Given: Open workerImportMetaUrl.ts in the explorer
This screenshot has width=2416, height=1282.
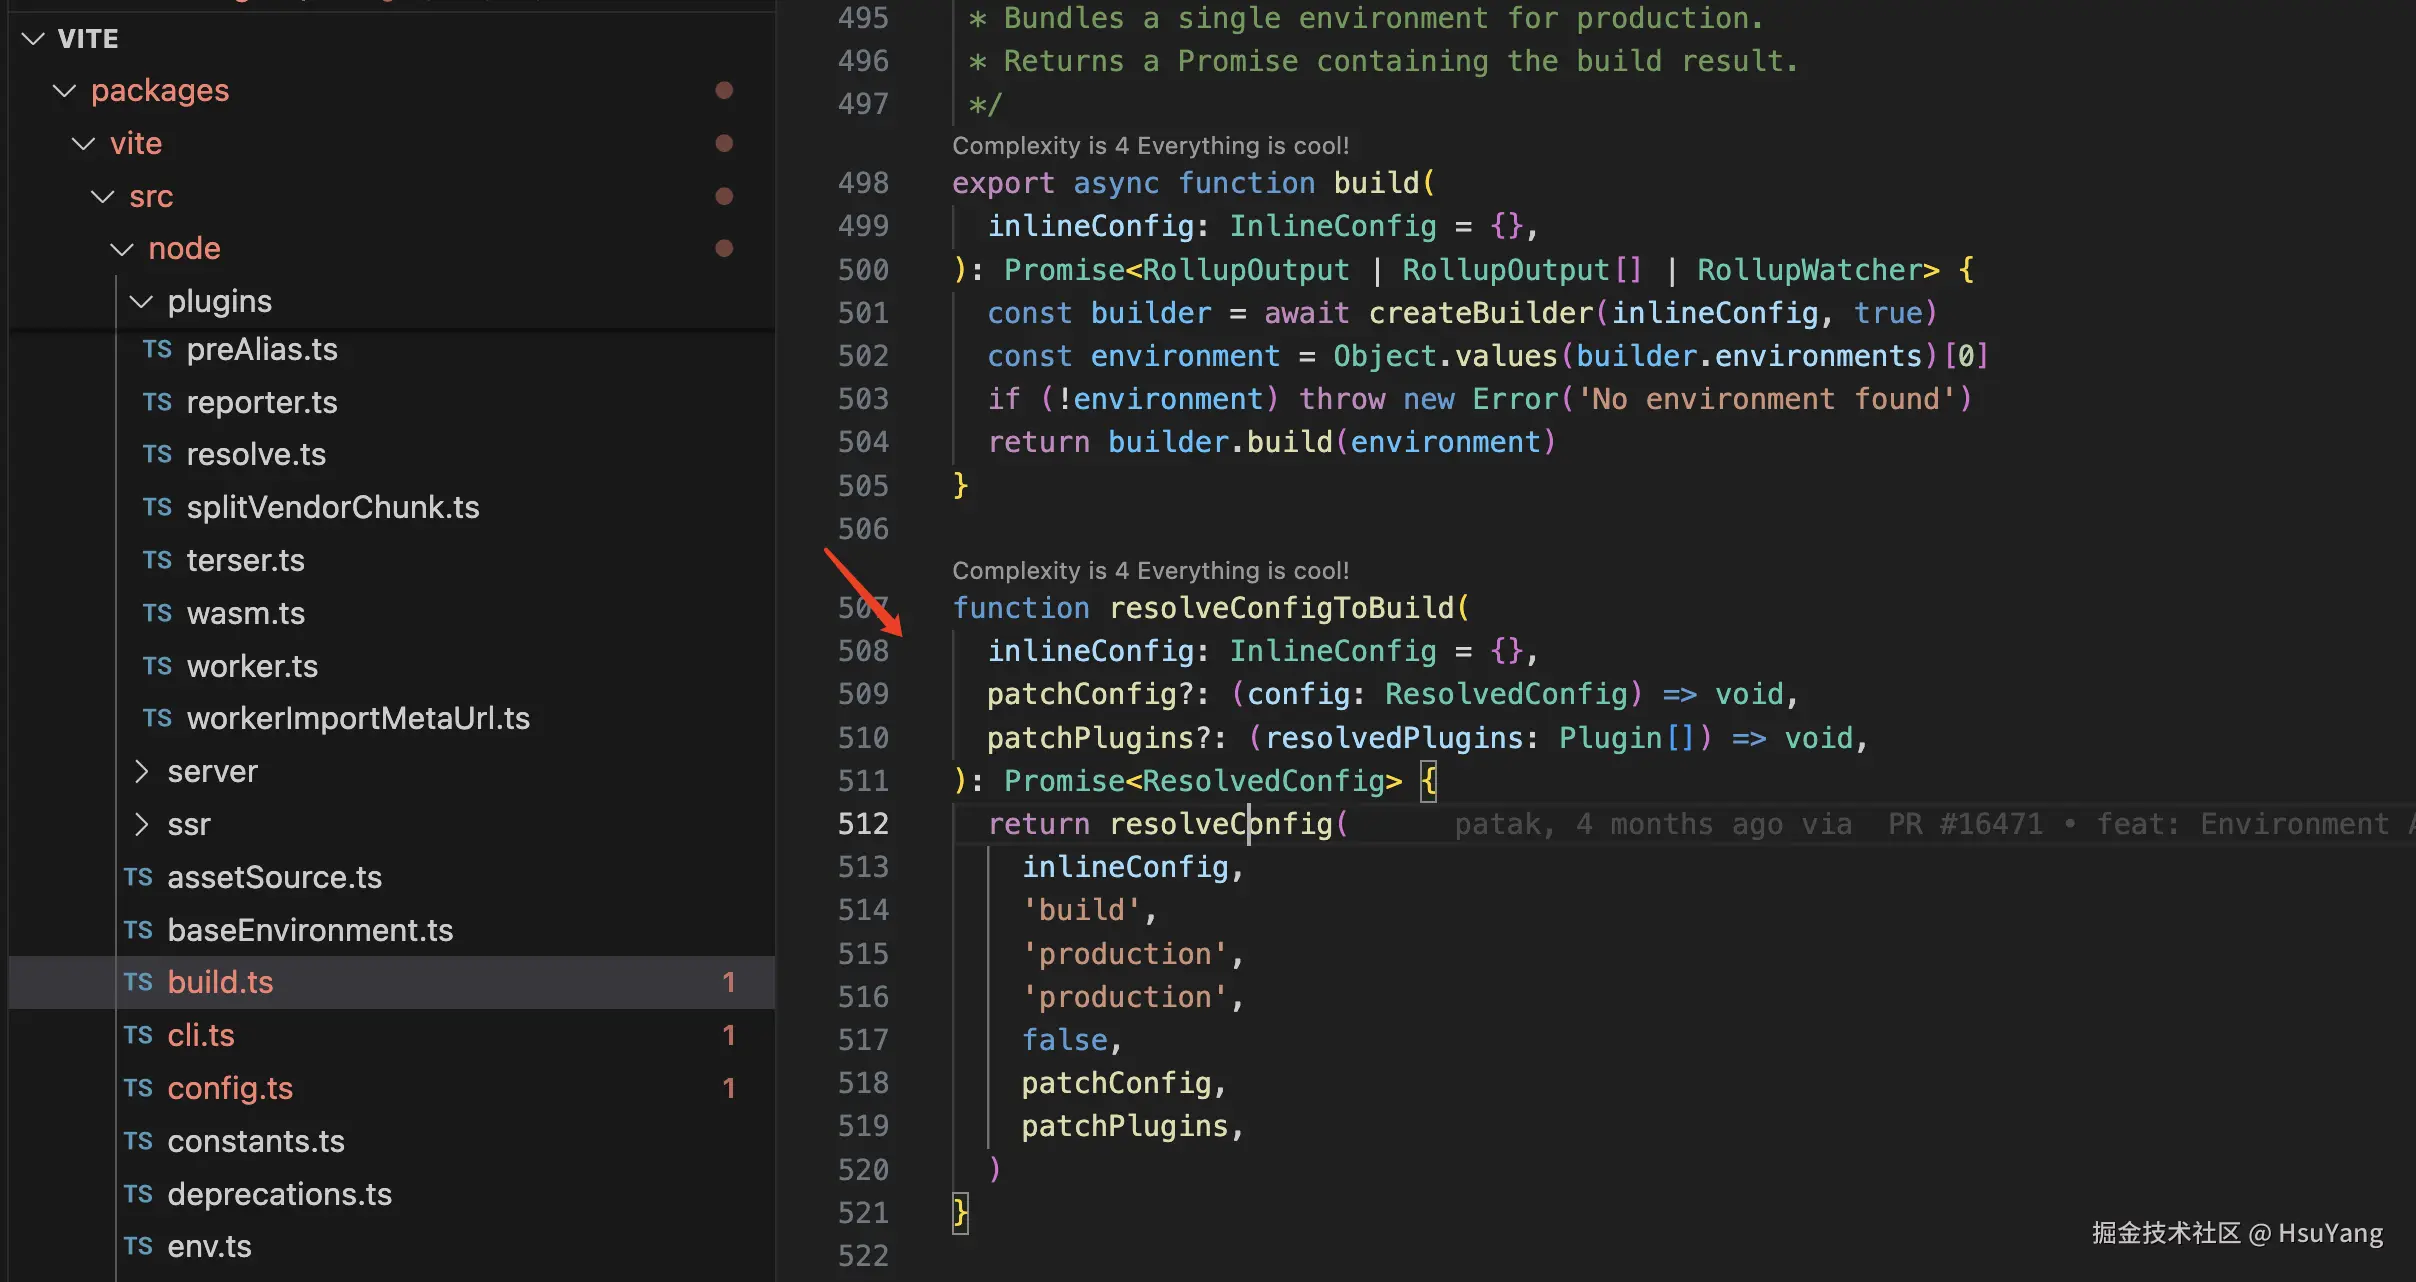Looking at the screenshot, I should [357, 719].
